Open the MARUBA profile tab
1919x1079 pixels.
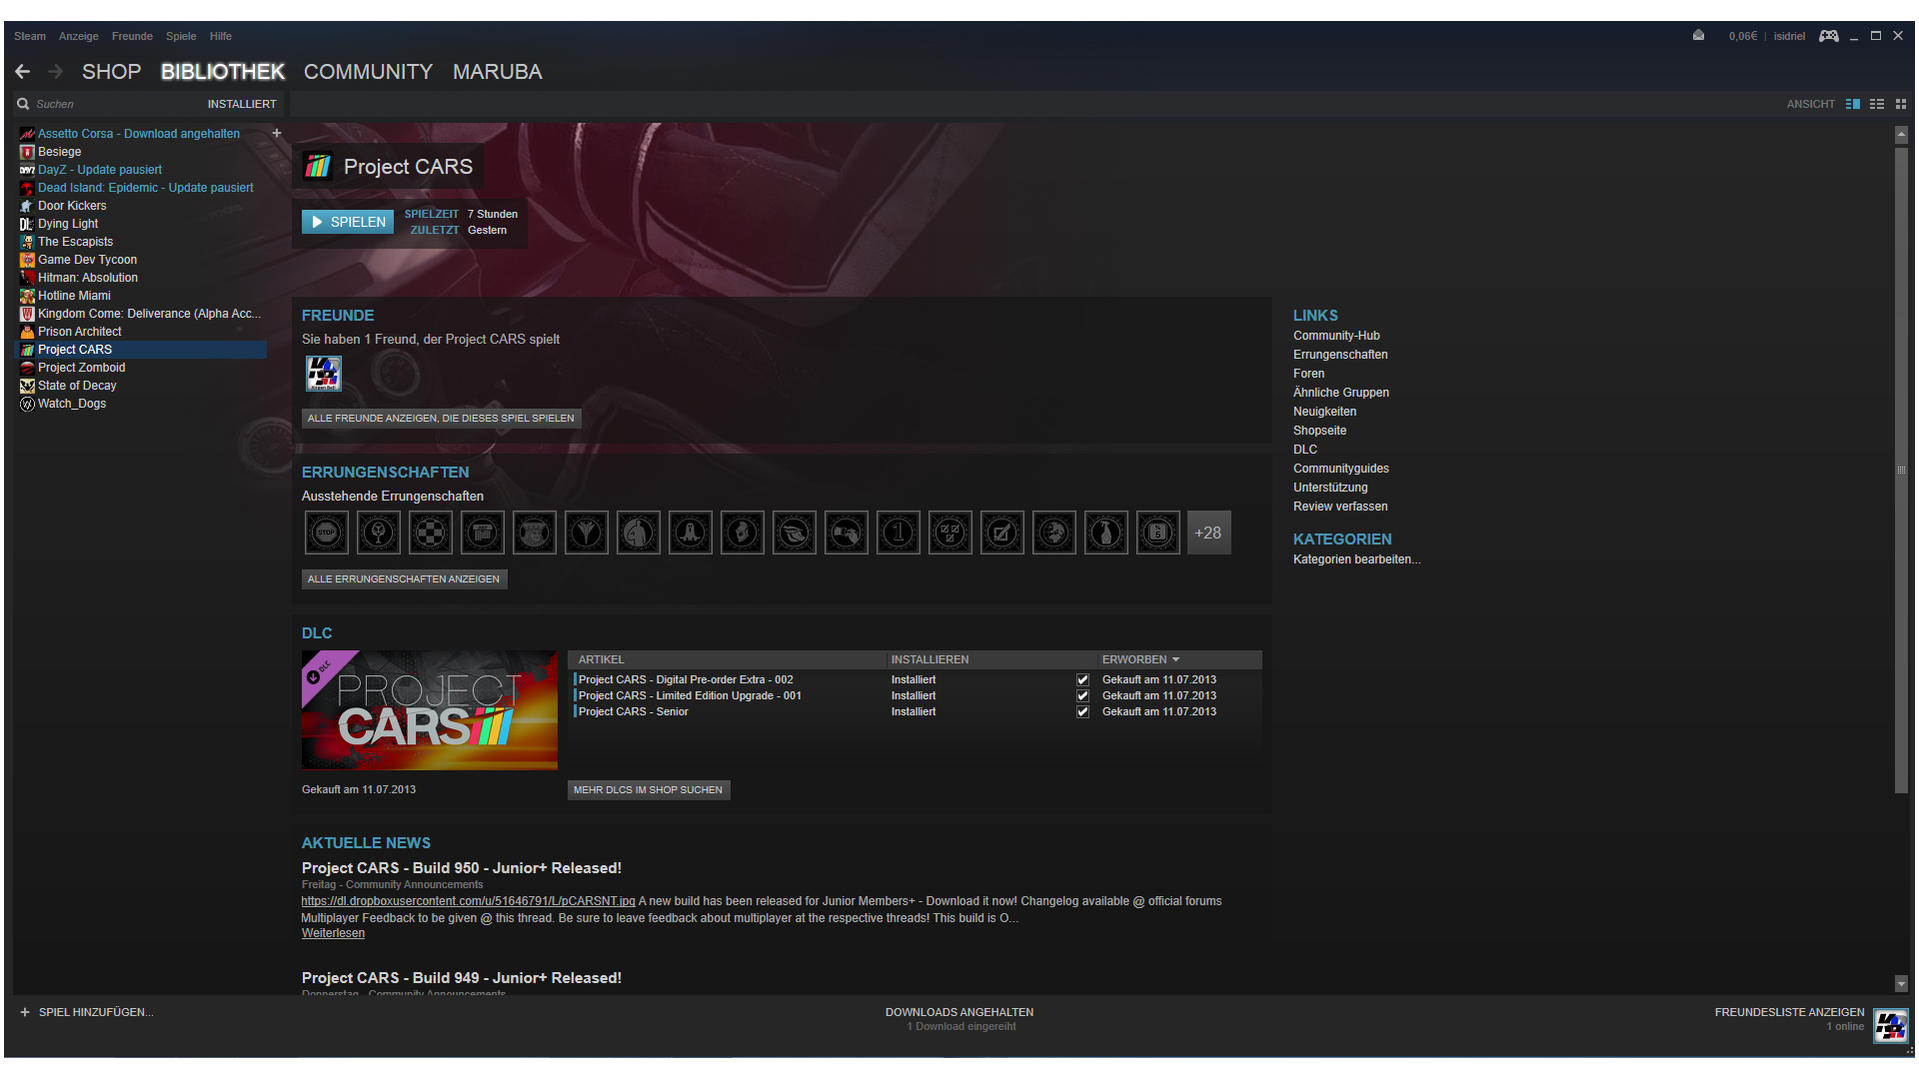pos(497,72)
